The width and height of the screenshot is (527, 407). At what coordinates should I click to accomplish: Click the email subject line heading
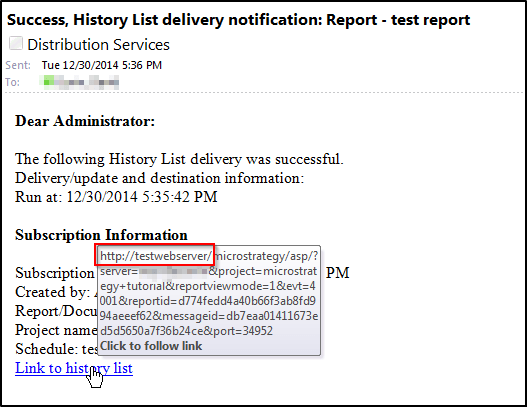[238, 19]
